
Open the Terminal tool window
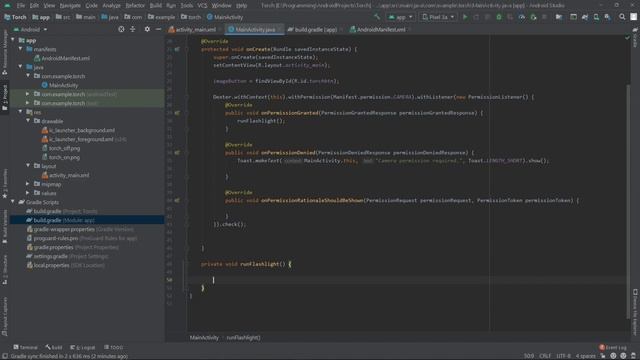[x=26, y=347]
